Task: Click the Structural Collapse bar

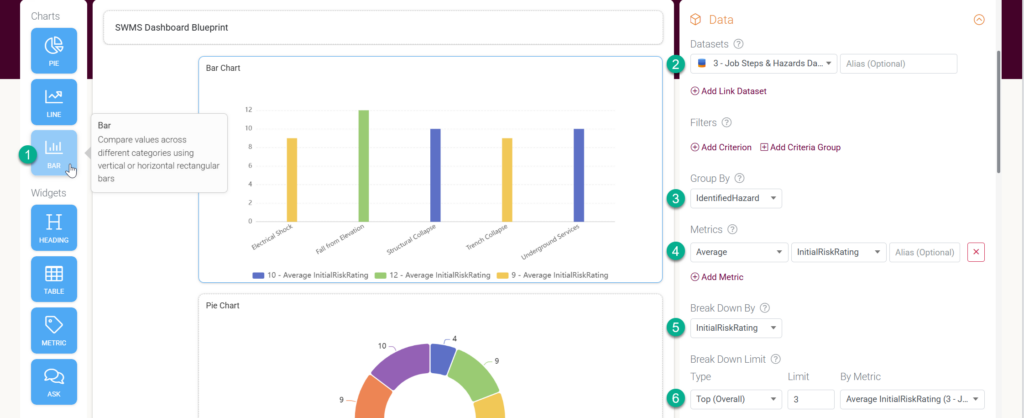Action: [x=435, y=175]
